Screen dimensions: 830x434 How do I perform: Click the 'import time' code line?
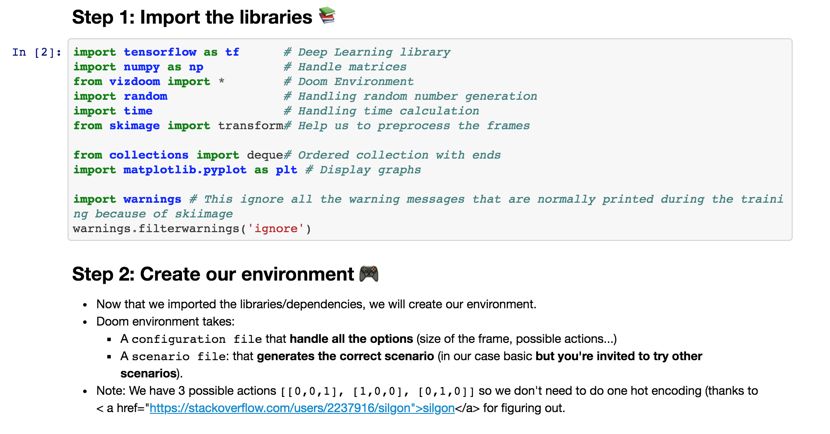[x=113, y=111]
